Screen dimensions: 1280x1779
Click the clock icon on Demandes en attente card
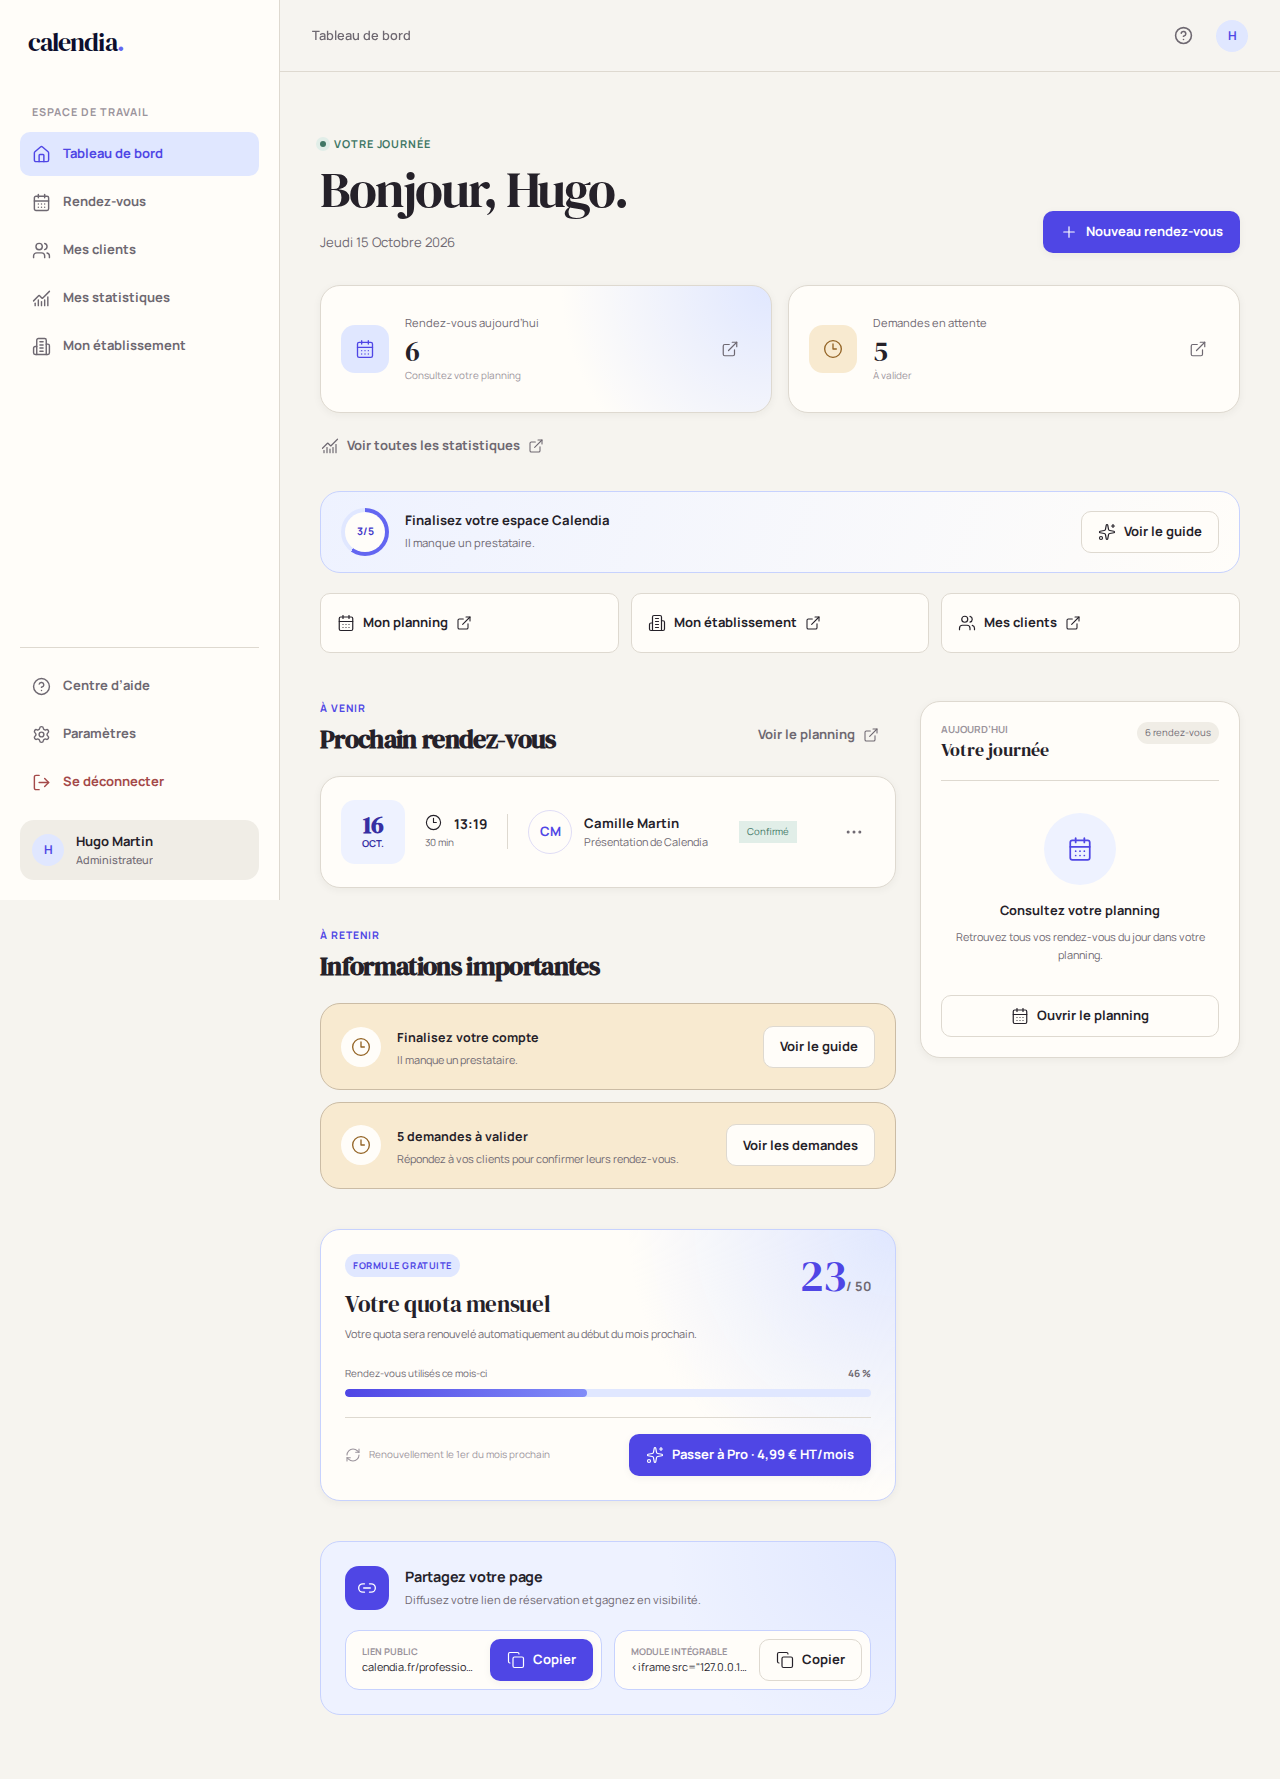coord(833,349)
